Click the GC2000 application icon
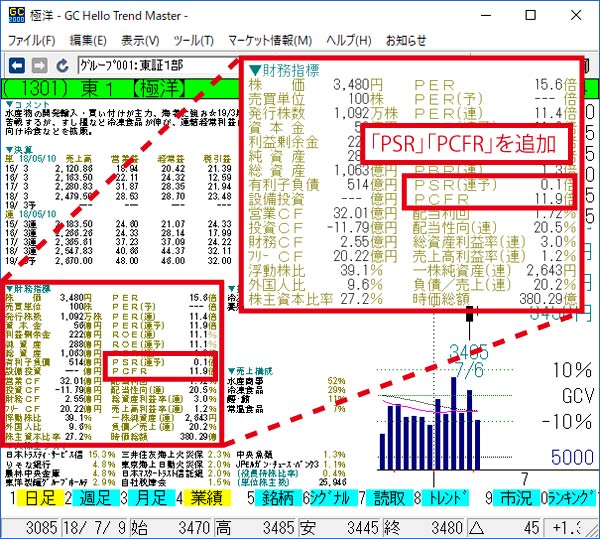This screenshot has width=600, height=539. click(x=16, y=16)
